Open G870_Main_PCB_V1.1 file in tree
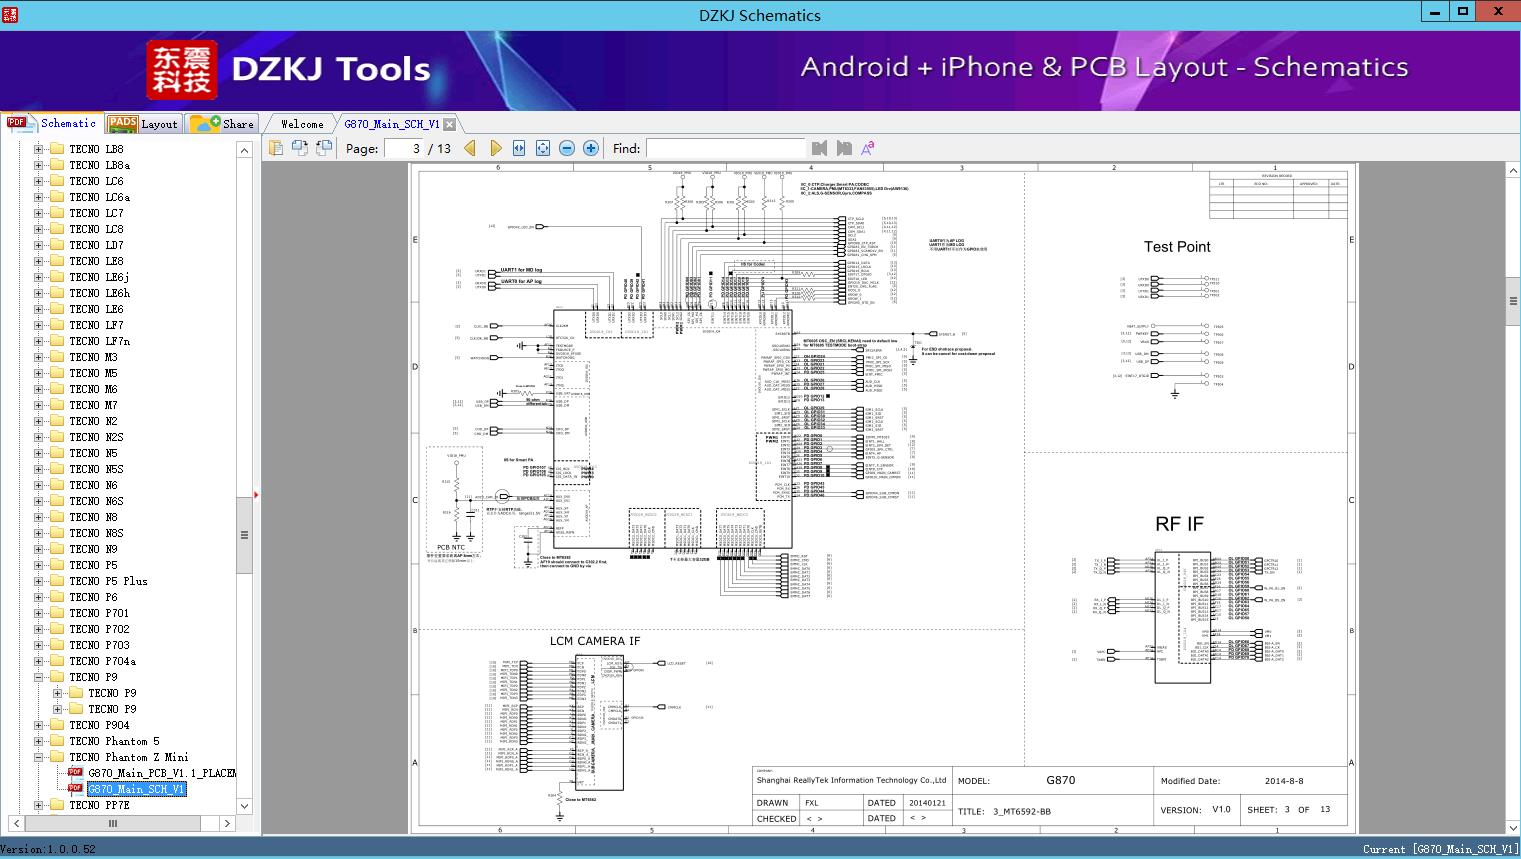This screenshot has width=1521, height=859. click(x=161, y=773)
